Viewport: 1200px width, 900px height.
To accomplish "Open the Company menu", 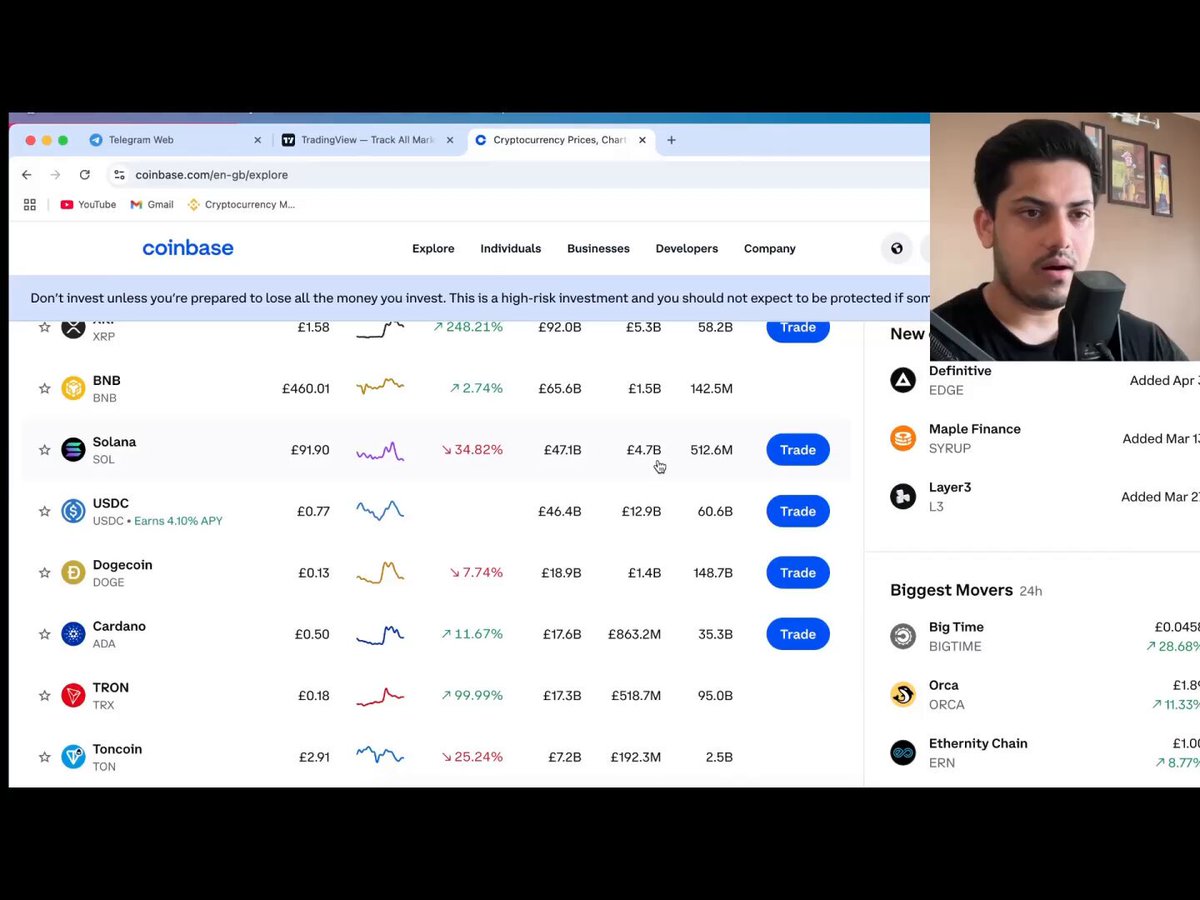I will pyautogui.click(x=769, y=249).
